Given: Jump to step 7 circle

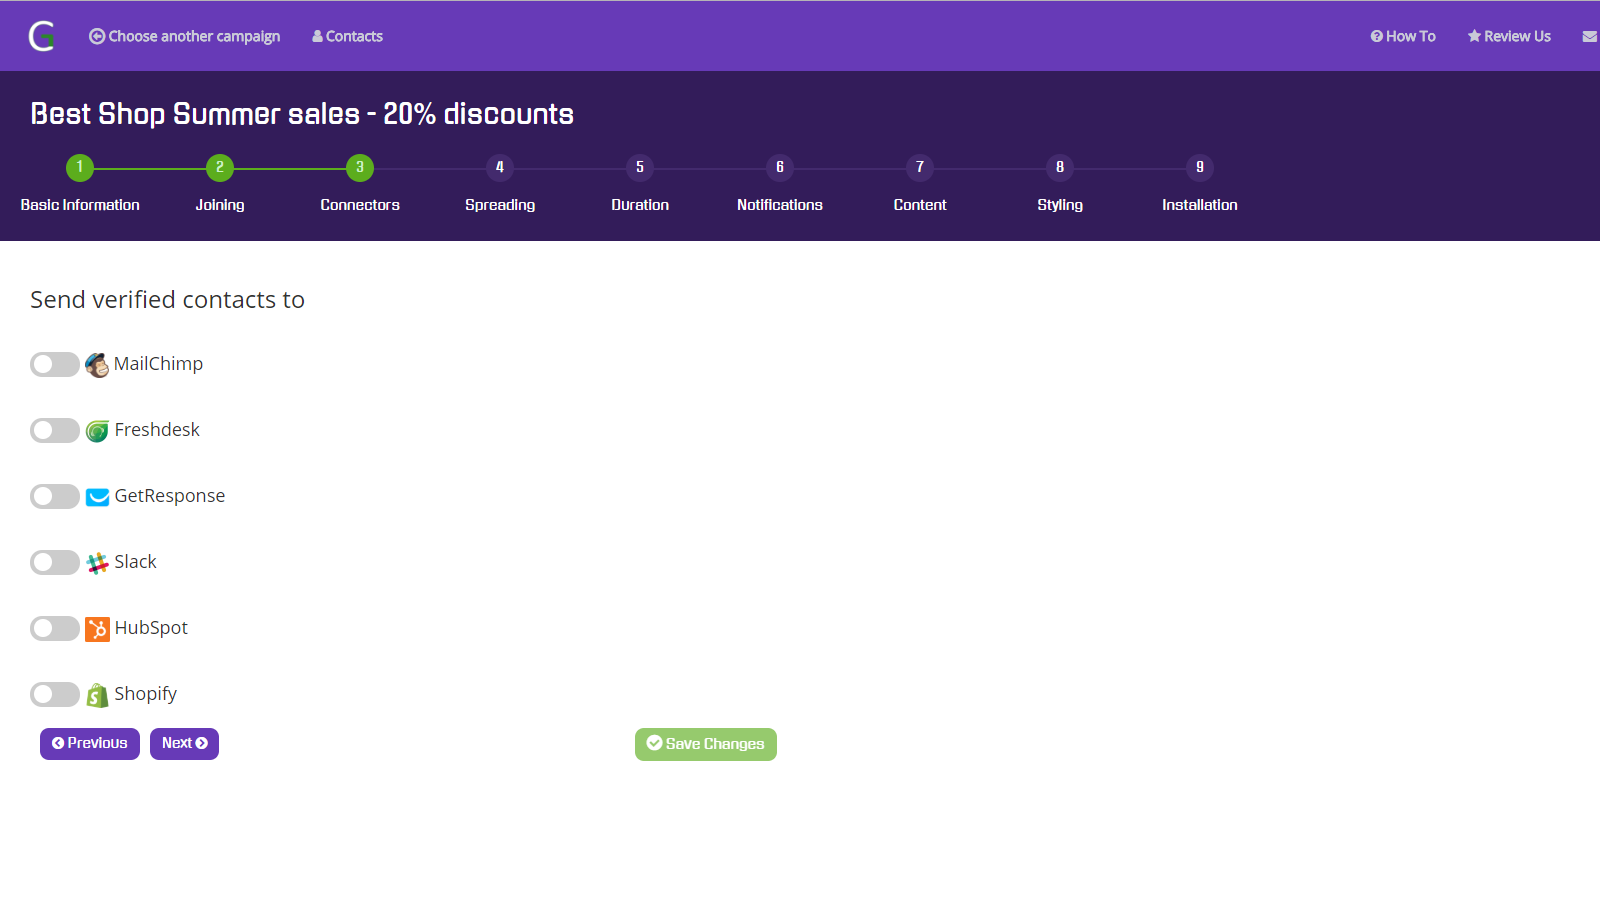Looking at the screenshot, I should (x=920, y=168).
